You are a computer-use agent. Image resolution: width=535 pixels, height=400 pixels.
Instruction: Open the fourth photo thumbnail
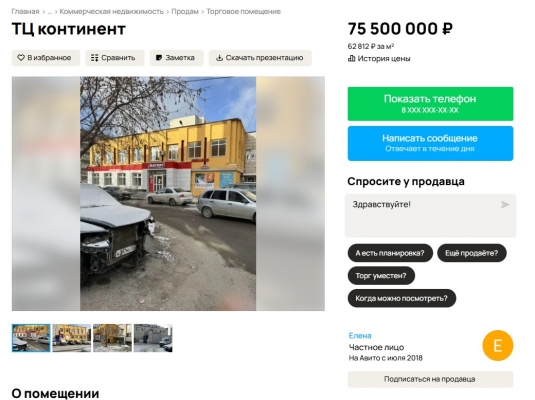pos(153,338)
